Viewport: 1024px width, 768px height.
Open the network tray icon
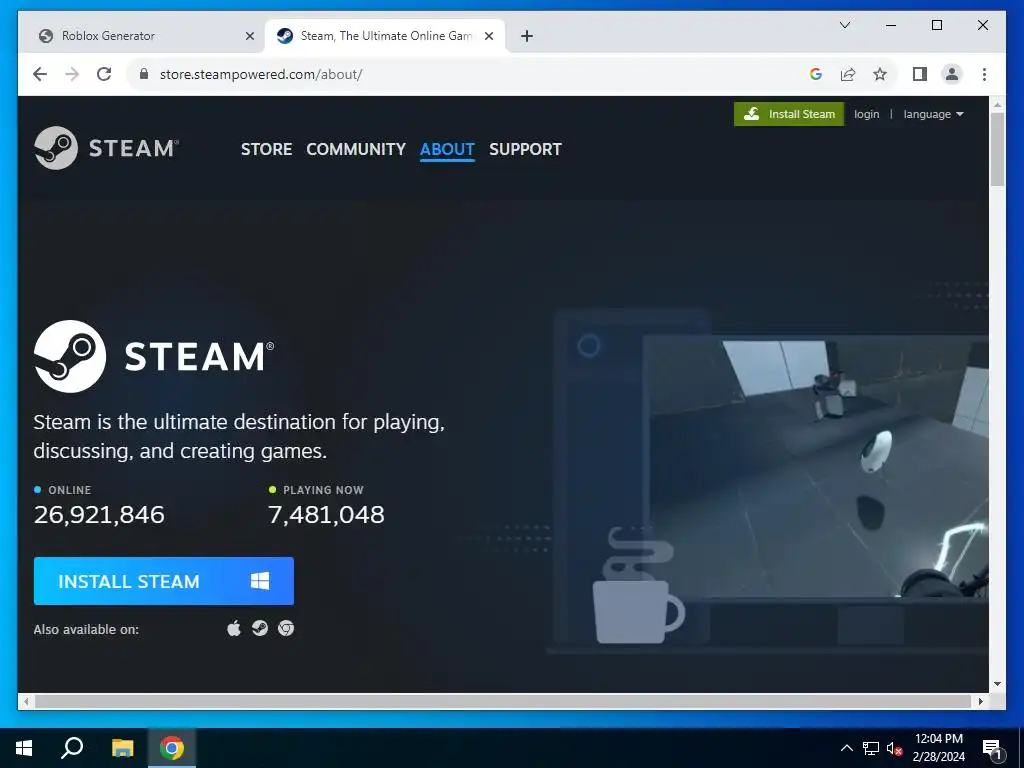[x=871, y=748]
